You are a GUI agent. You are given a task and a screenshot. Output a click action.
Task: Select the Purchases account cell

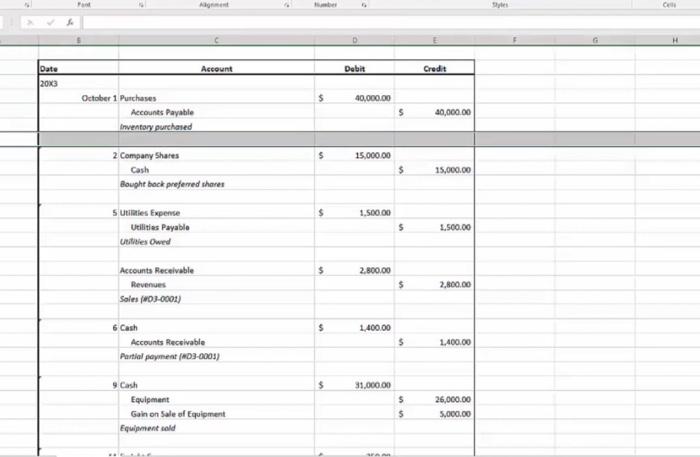[x=217, y=98]
